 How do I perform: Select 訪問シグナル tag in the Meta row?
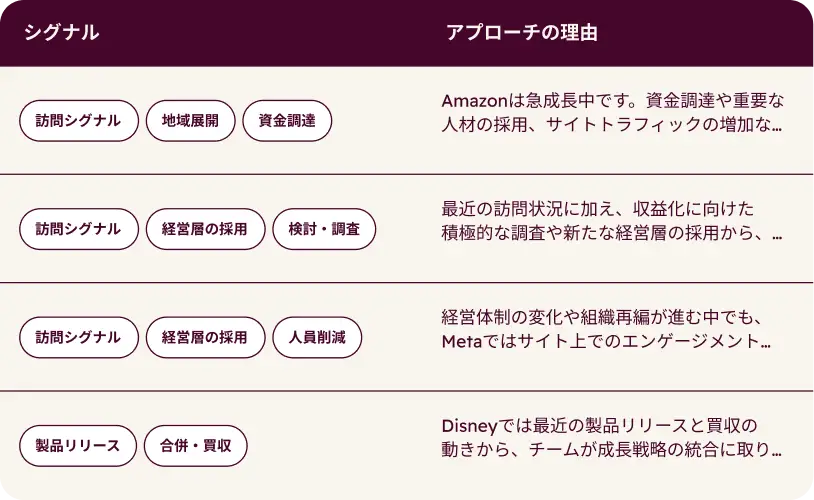coord(78,337)
